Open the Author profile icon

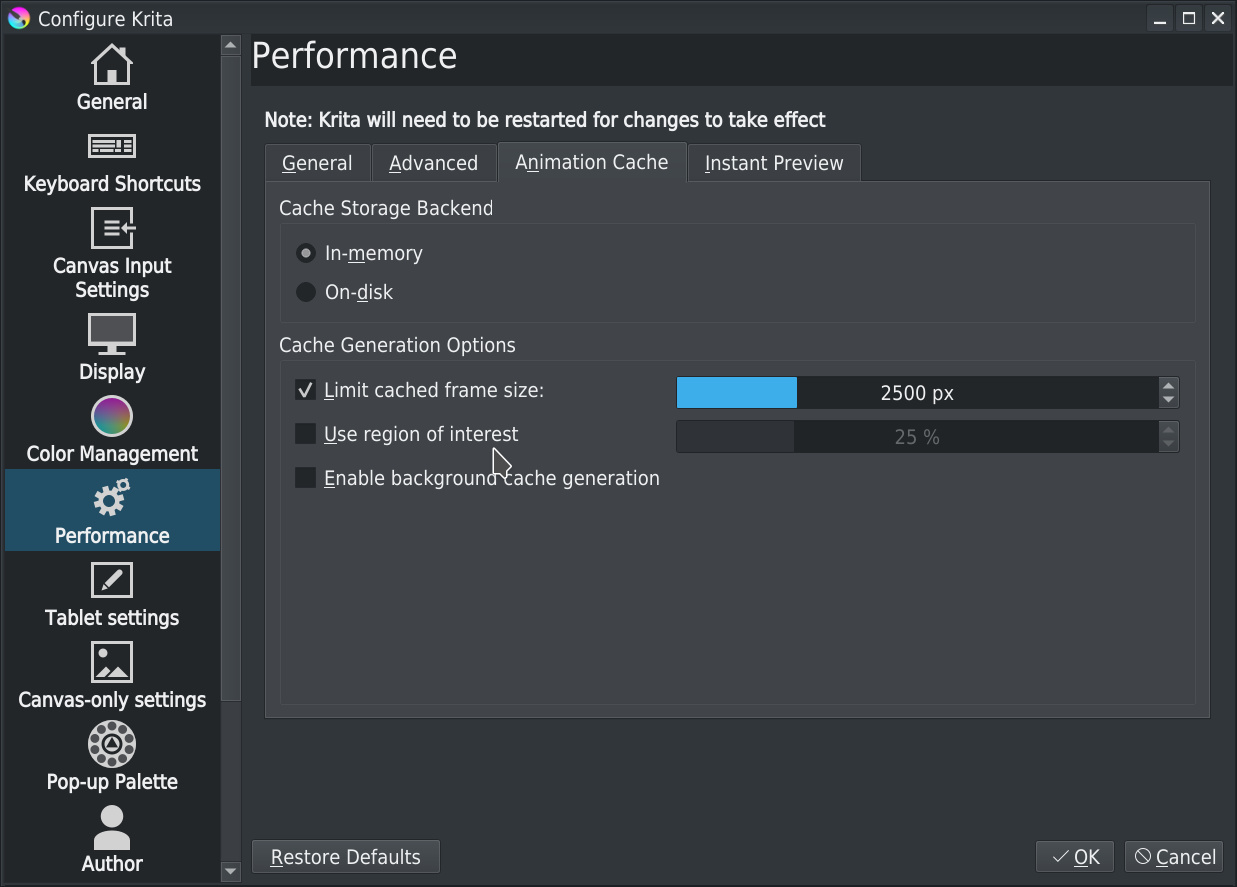[112, 827]
